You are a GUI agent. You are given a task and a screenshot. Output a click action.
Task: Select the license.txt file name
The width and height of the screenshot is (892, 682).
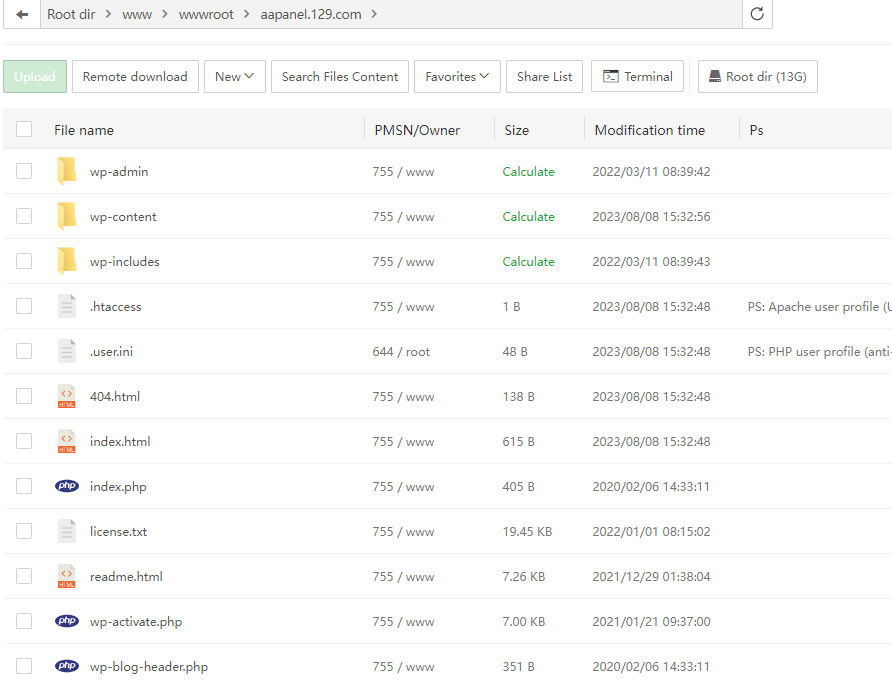(118, 531)
